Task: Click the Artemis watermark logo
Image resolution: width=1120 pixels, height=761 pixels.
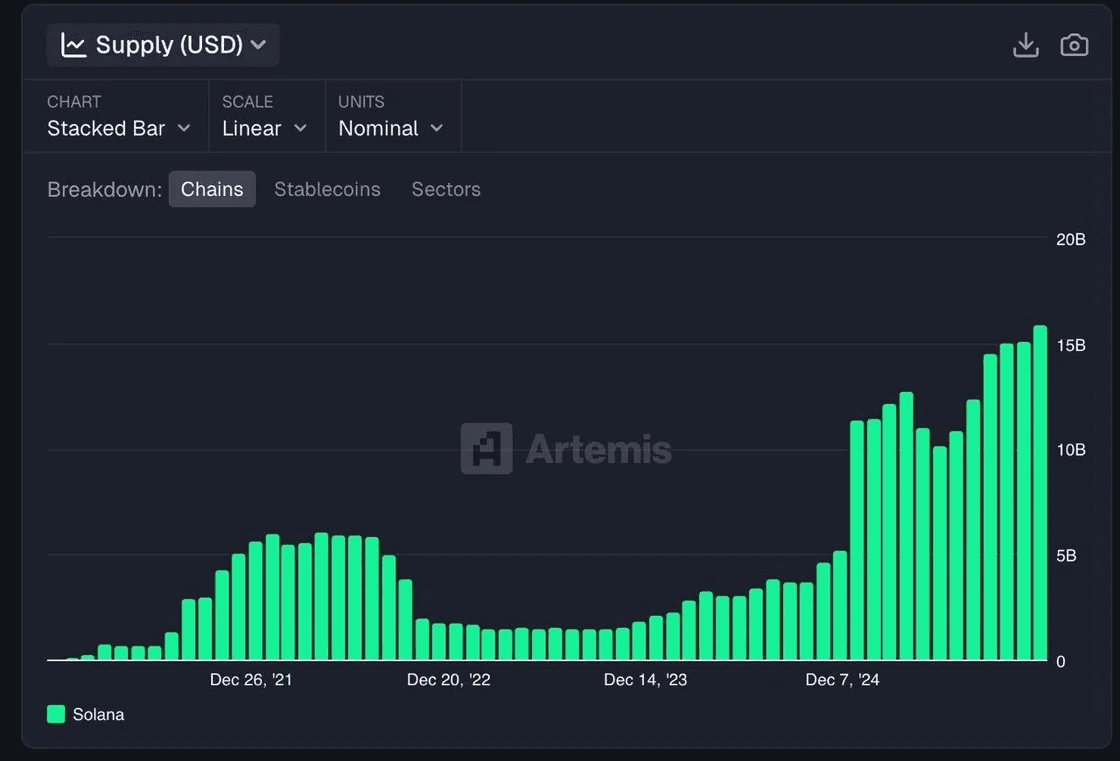Action: click(486, 449)
